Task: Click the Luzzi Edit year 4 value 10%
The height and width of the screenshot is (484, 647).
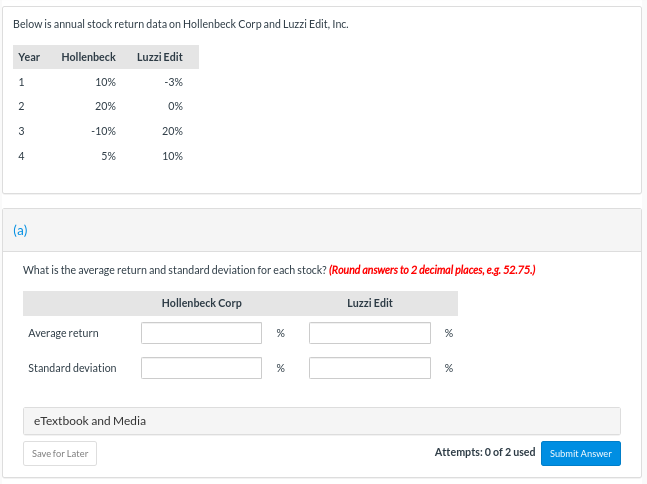Action: (172, 156)
